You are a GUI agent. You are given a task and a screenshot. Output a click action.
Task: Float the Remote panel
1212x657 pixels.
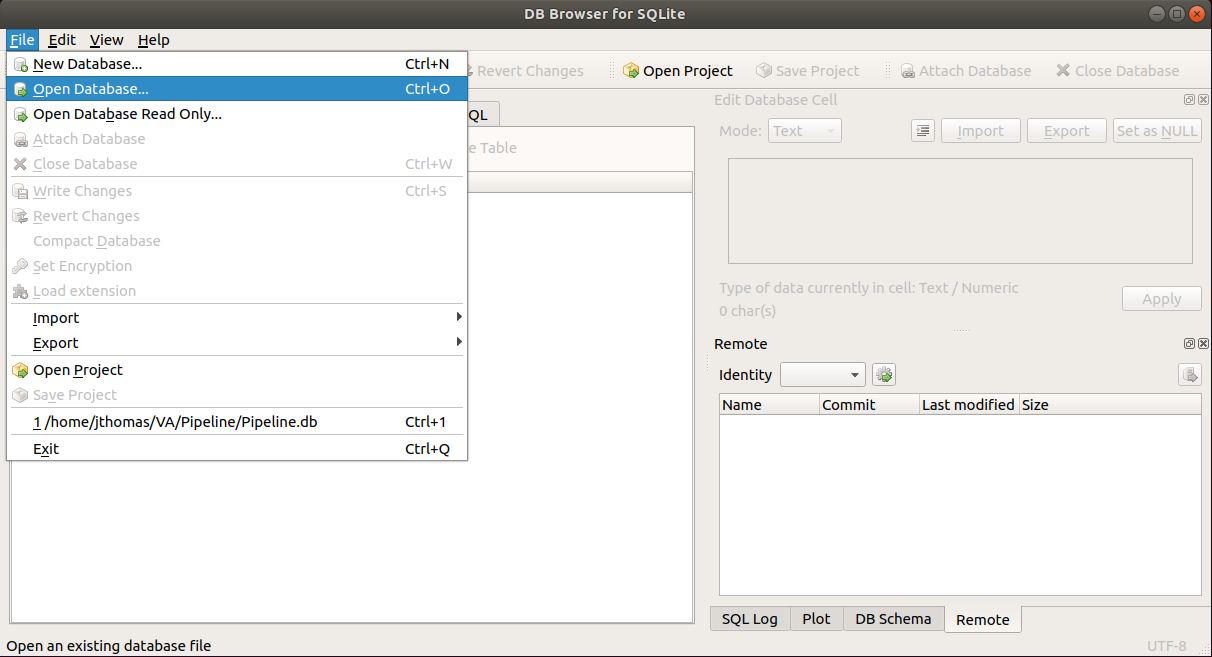coord(1189,343)
